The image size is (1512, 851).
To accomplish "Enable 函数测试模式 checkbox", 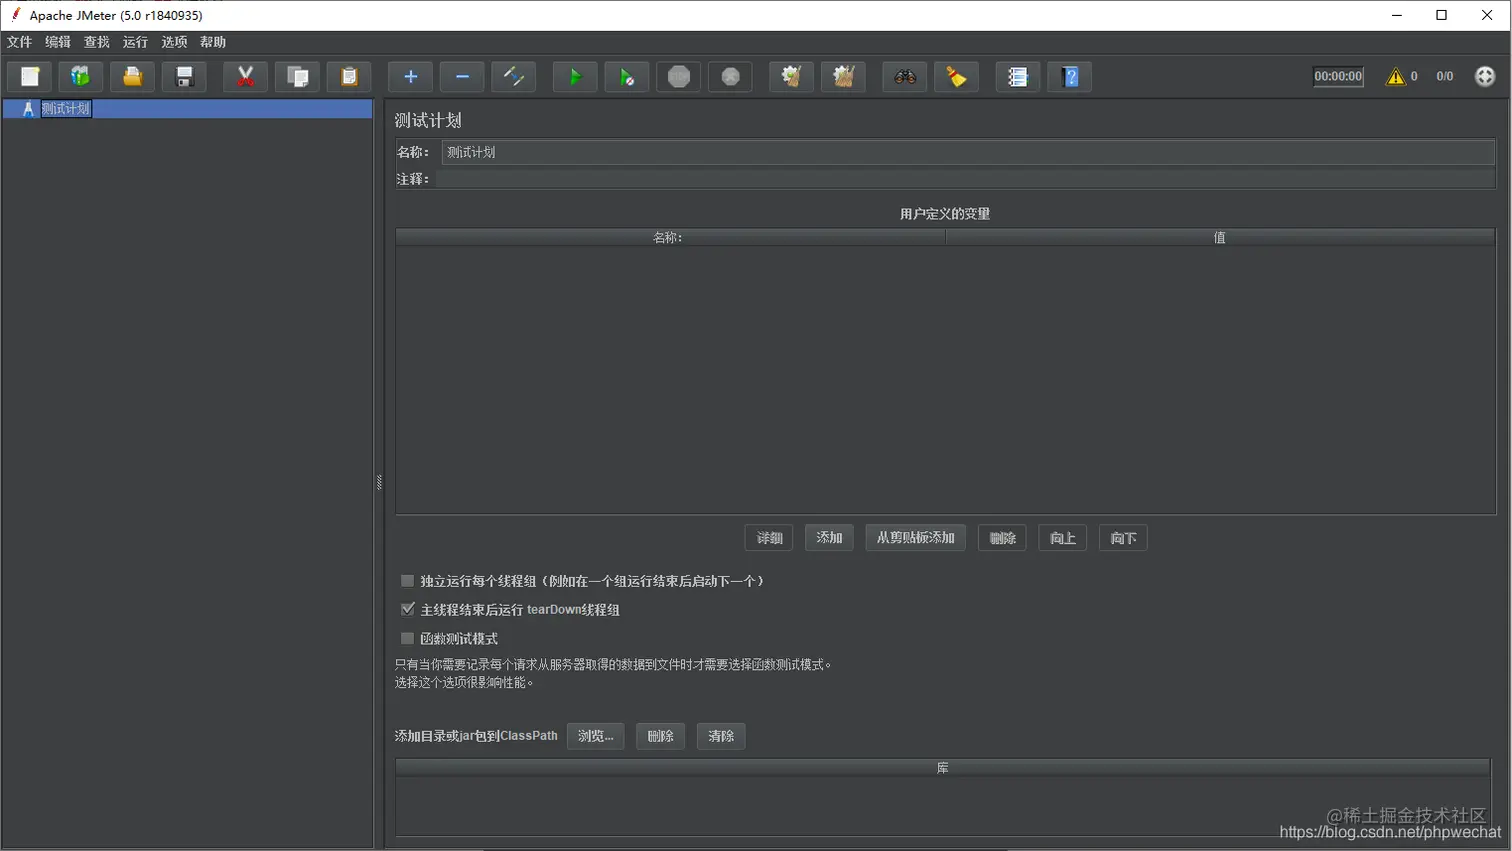I will [407, 638].
